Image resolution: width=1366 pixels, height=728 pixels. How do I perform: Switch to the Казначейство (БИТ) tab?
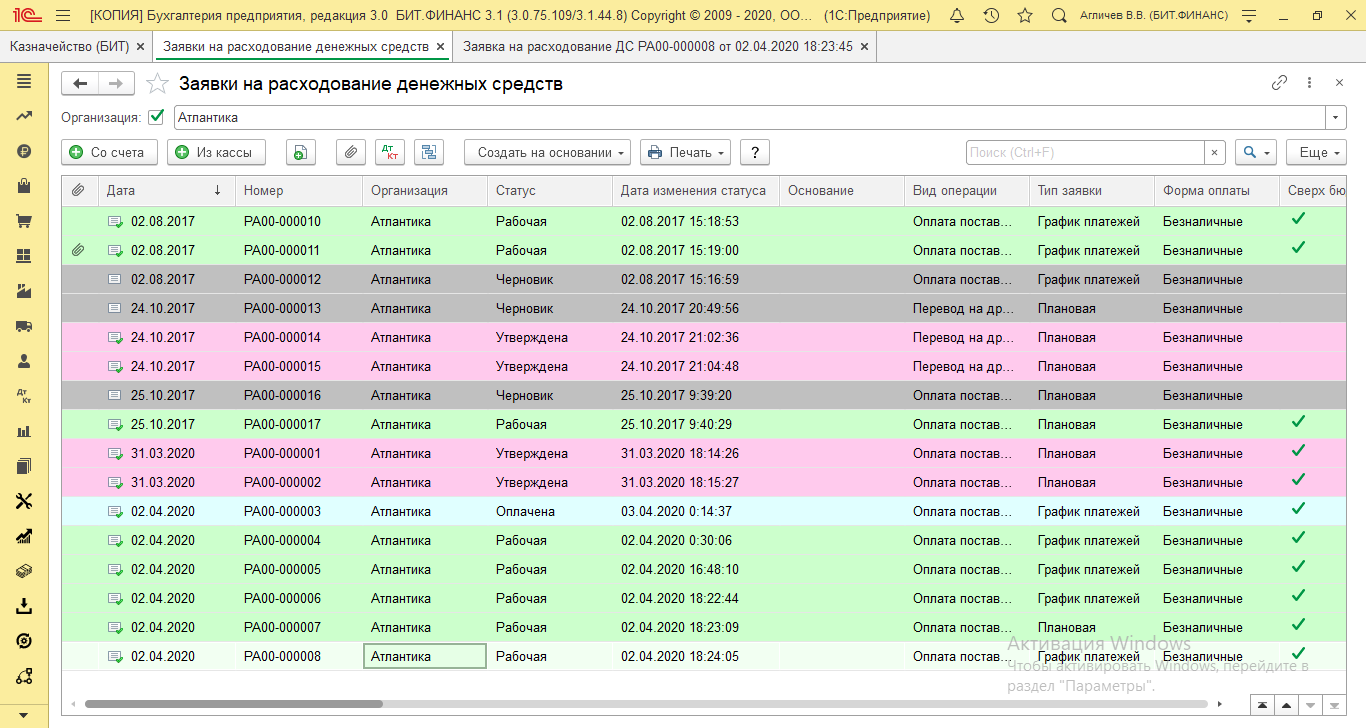pyautogui.click(x=70, y=47)
